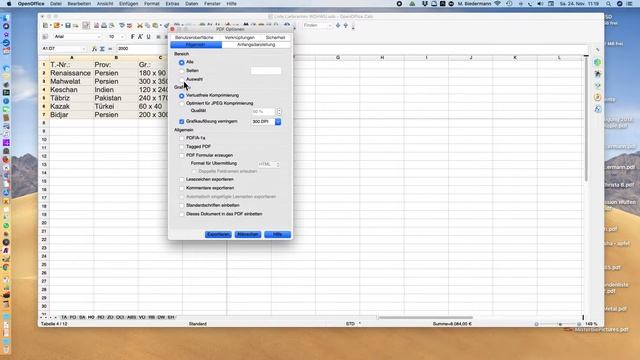Open the macOS Spotlight search icon
The height and width of the screenshot is (360, 640).
pyautogui.click(x=609, y=4)
